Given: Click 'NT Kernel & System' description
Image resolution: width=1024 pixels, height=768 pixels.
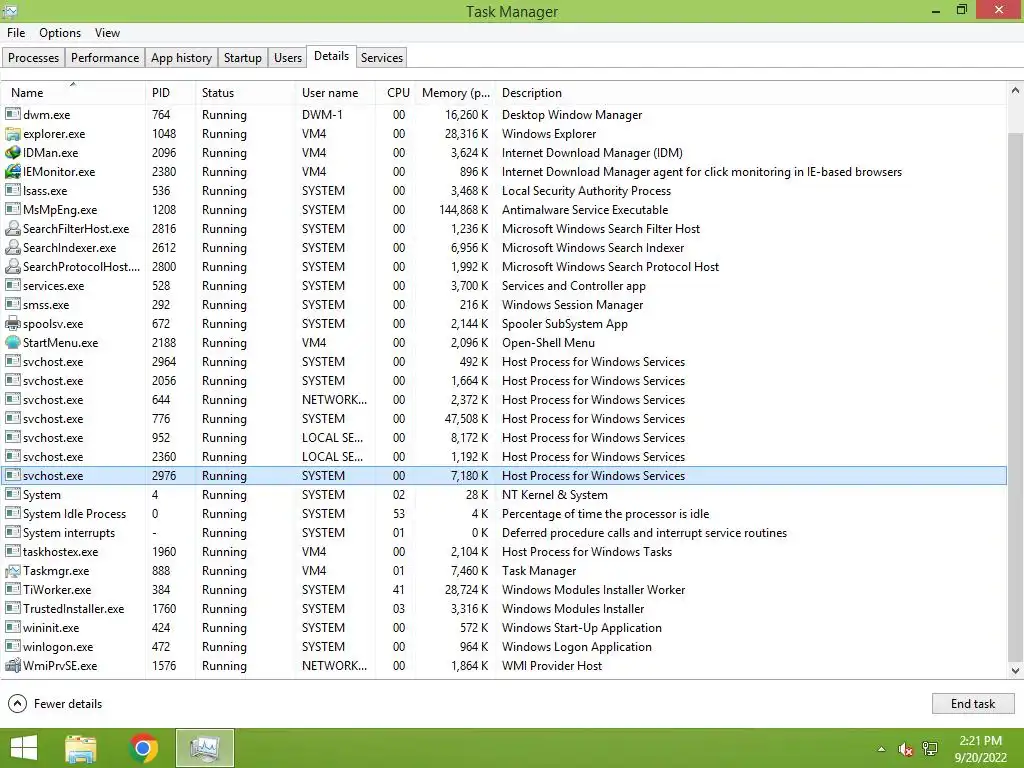Looking at the screenshot, I should click(x=554, y=494).
